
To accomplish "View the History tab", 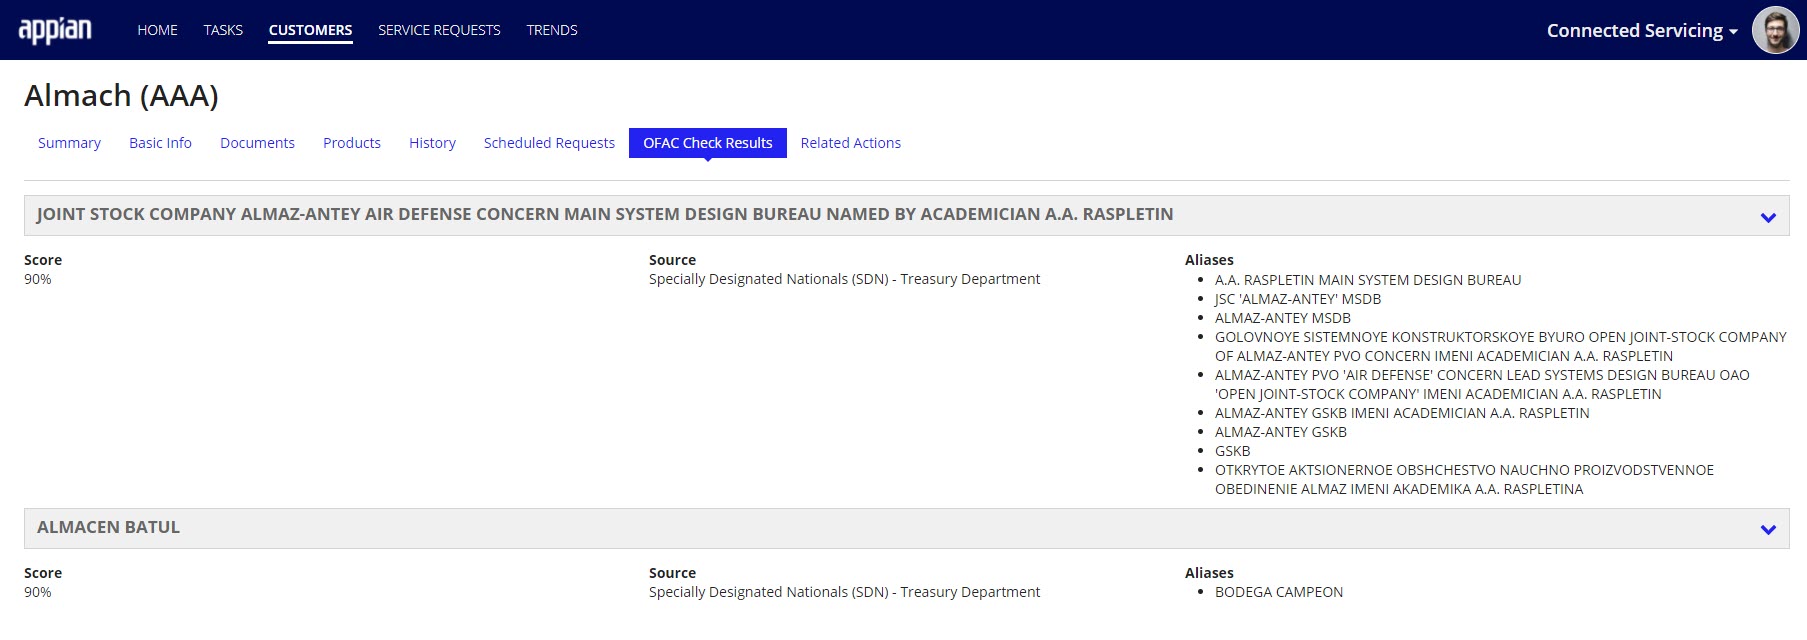I will pos(432,143).
